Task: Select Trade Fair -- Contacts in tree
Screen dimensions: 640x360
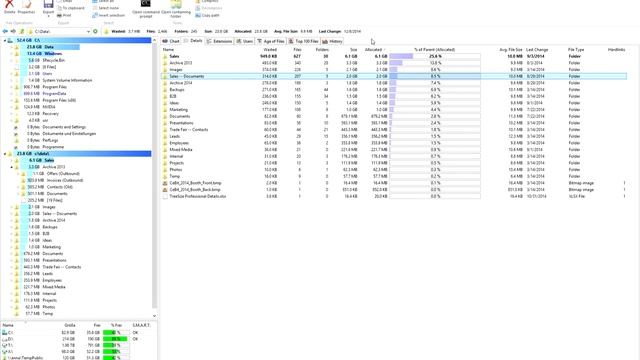Action: [62, 267]
